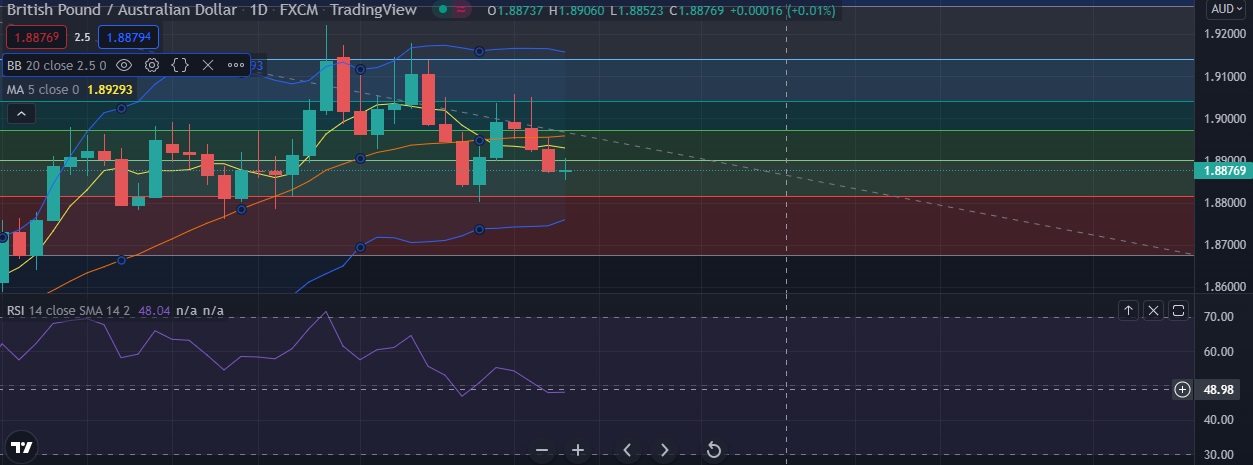Click the 1.91000 price scale label
1253x465 pixels.
(1224, 76)
